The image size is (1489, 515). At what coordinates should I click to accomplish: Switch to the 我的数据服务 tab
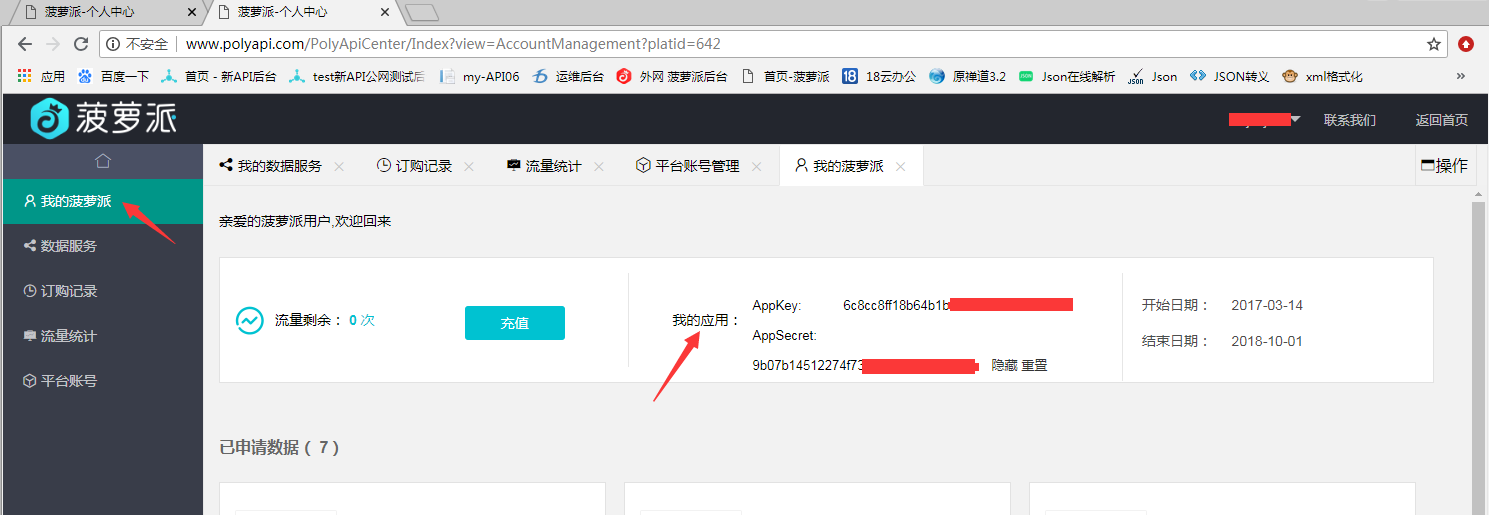[279, 166]
